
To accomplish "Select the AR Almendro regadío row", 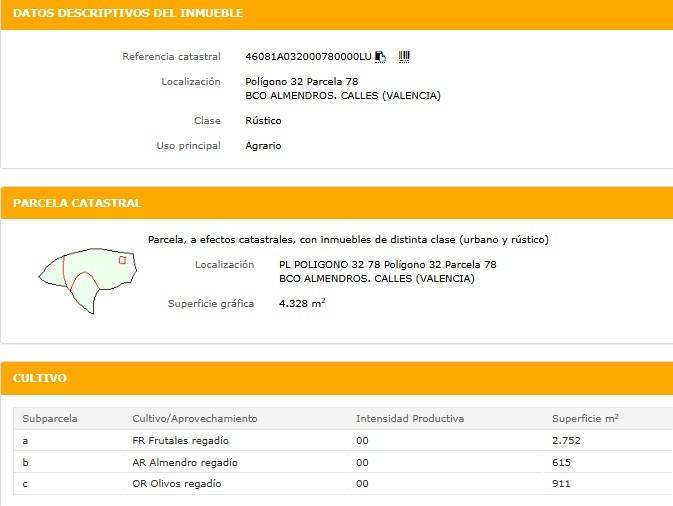I will pos(185,462).
